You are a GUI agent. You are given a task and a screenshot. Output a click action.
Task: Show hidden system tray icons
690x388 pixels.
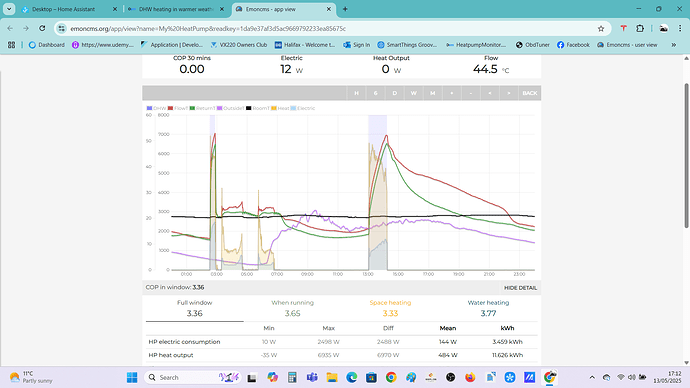(x=592, y=377)
